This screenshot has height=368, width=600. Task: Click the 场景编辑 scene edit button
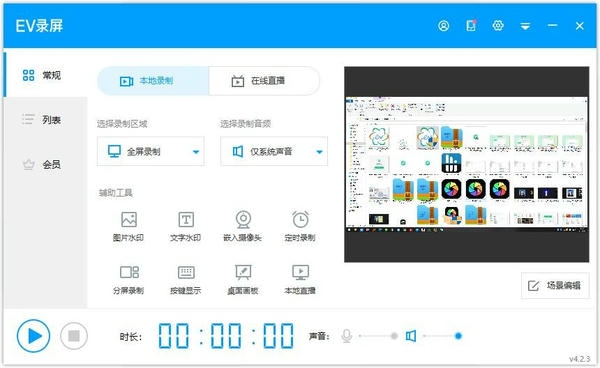tap(555, 285)
